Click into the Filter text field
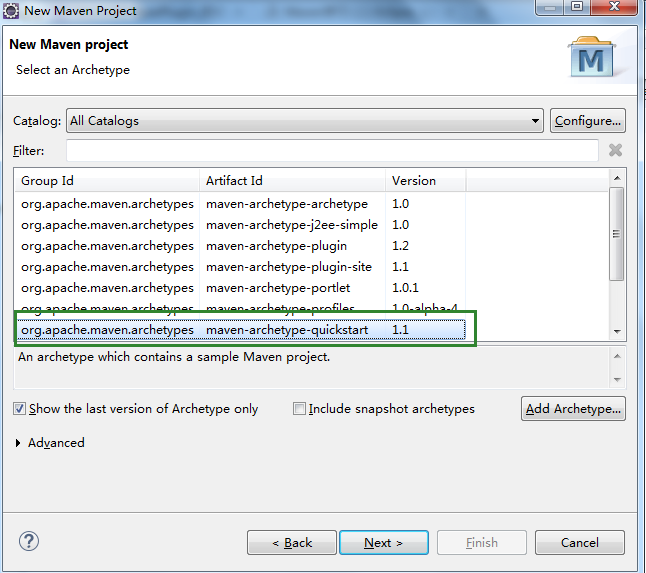646x573 pixels. 332,150
